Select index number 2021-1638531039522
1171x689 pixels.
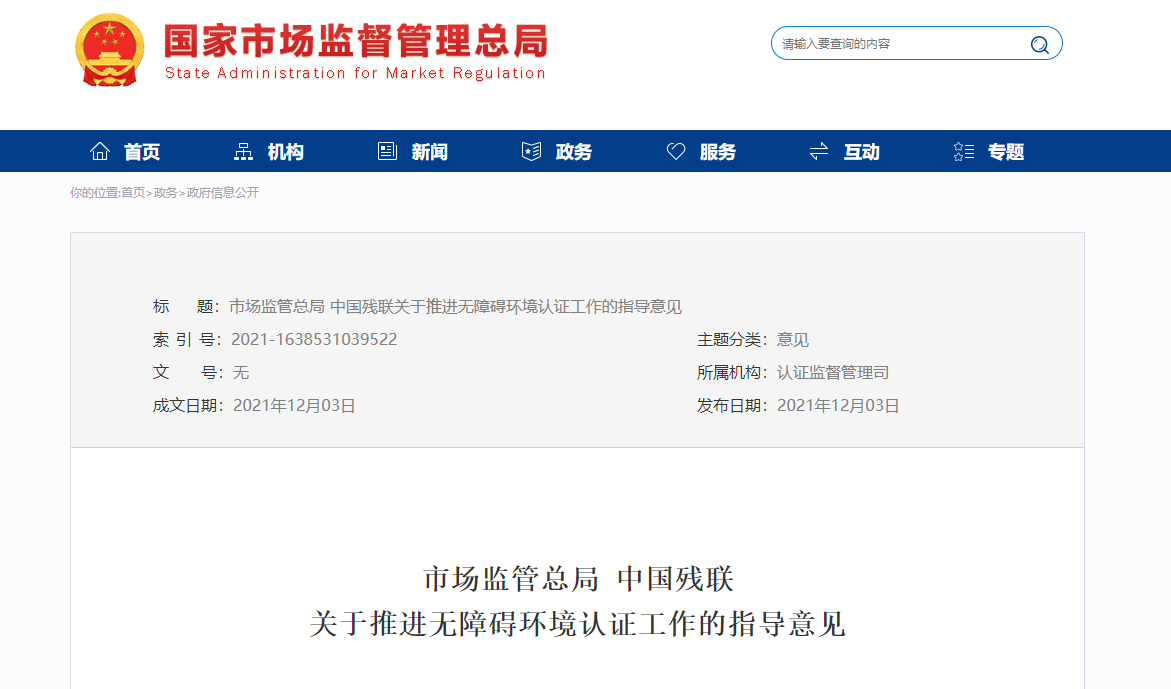click(x=314, y=340)
